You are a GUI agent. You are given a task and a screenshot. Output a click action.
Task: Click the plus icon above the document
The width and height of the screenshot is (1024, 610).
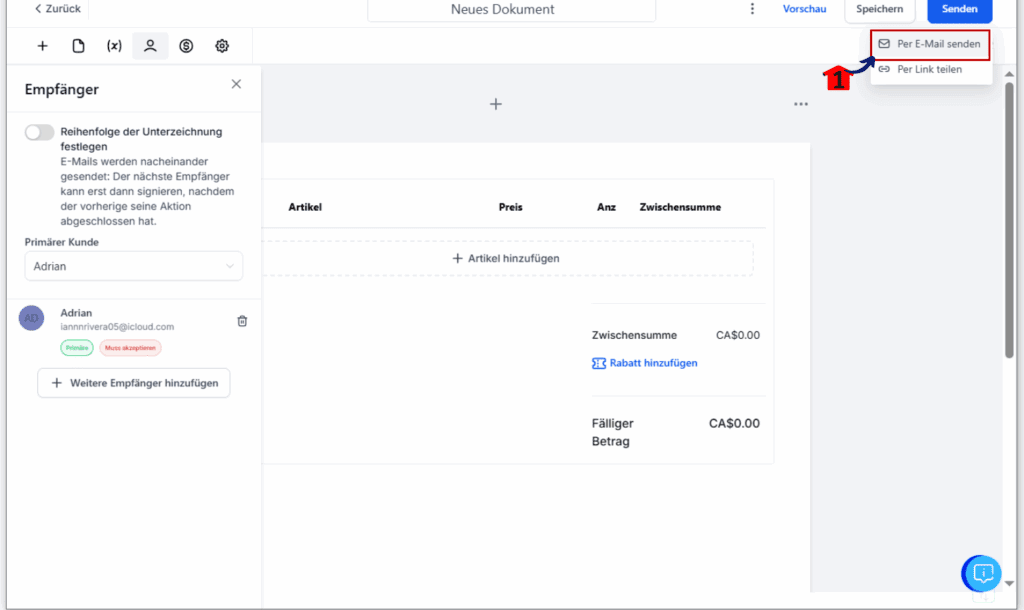tap(496, 104)
